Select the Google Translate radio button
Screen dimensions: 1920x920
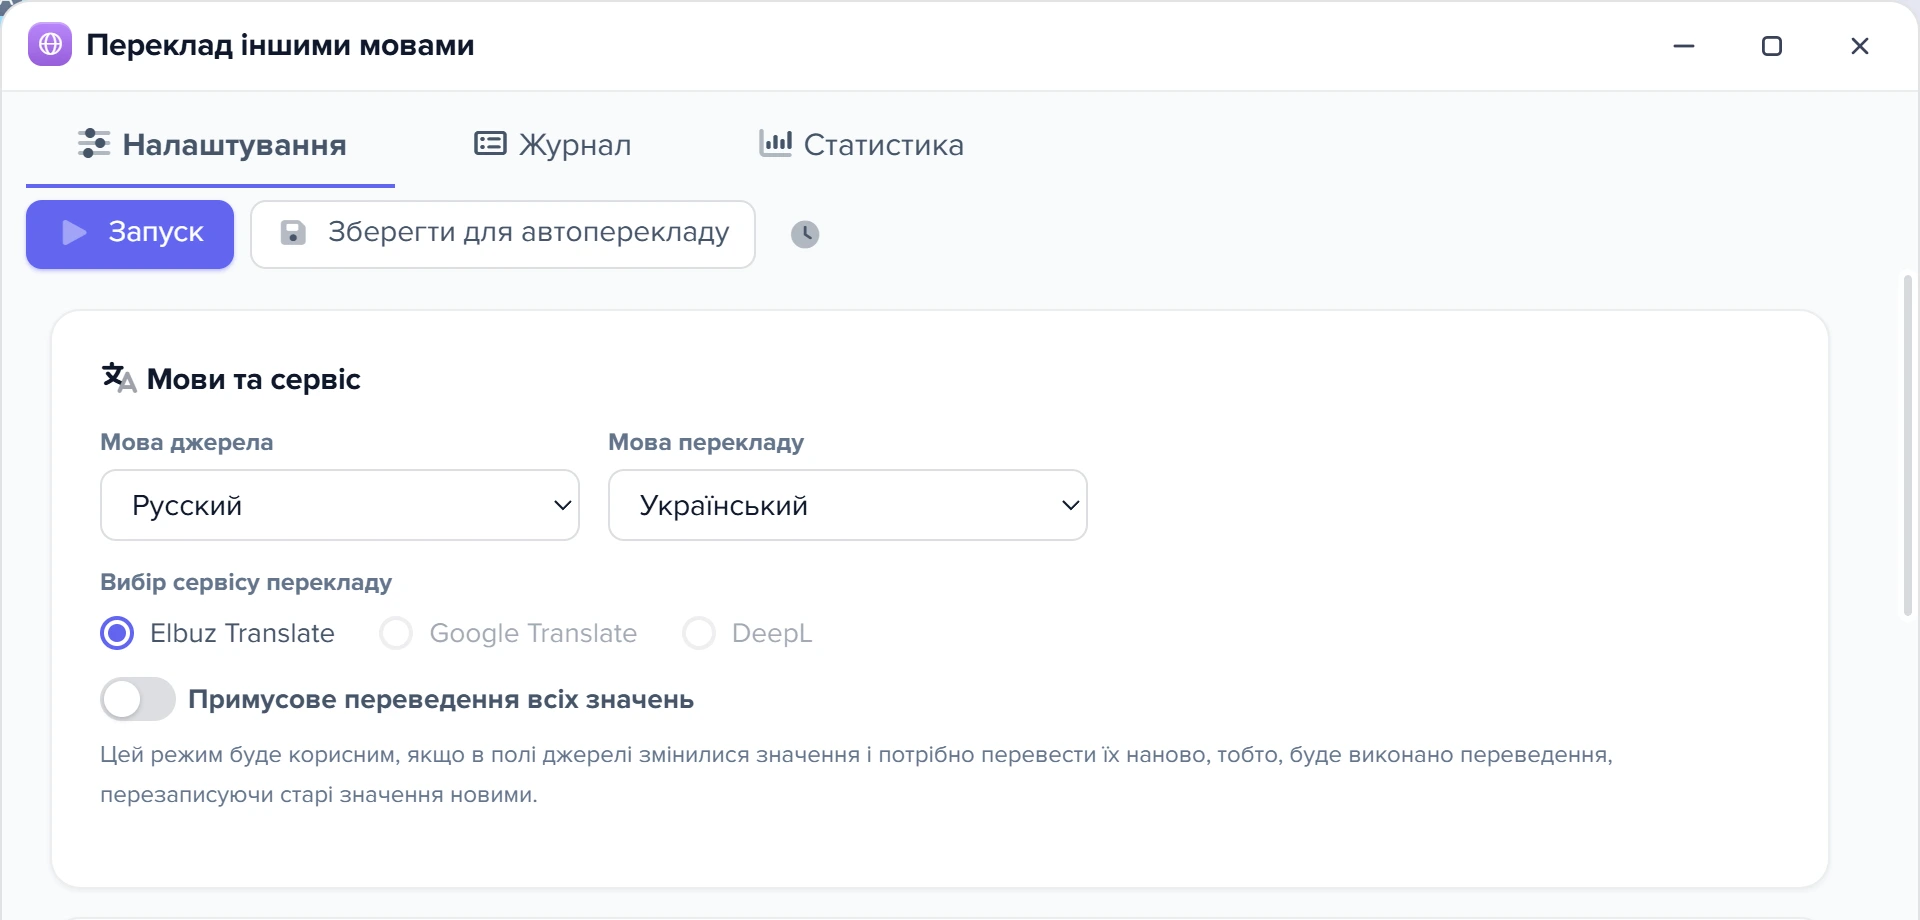396,633
